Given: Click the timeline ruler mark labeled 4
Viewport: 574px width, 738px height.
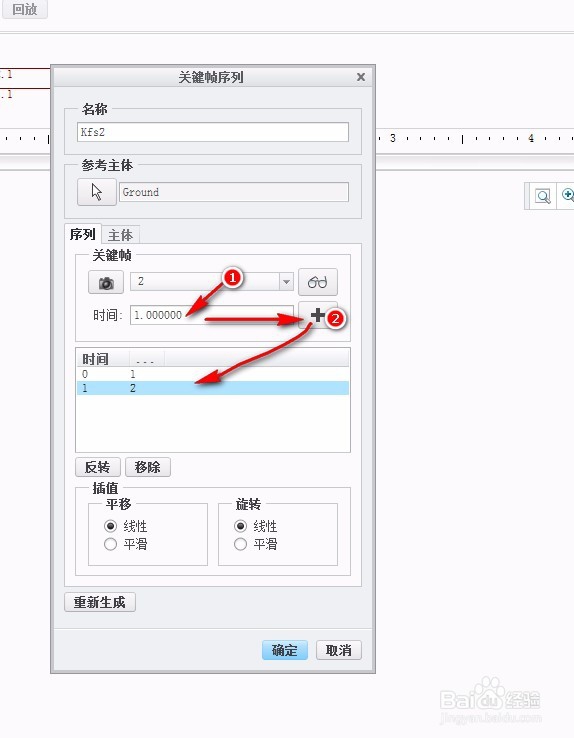Looking at the screenshot, I should tap(531, 138).
